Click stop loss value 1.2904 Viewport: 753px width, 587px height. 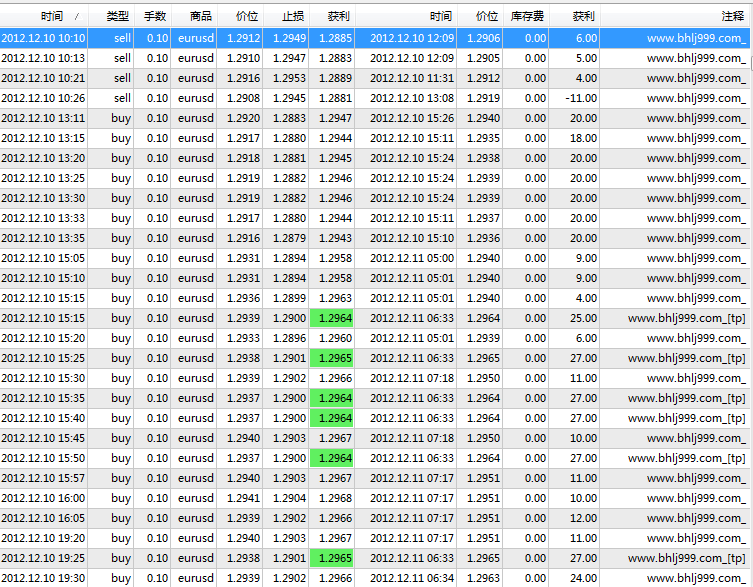click(290, 499)
